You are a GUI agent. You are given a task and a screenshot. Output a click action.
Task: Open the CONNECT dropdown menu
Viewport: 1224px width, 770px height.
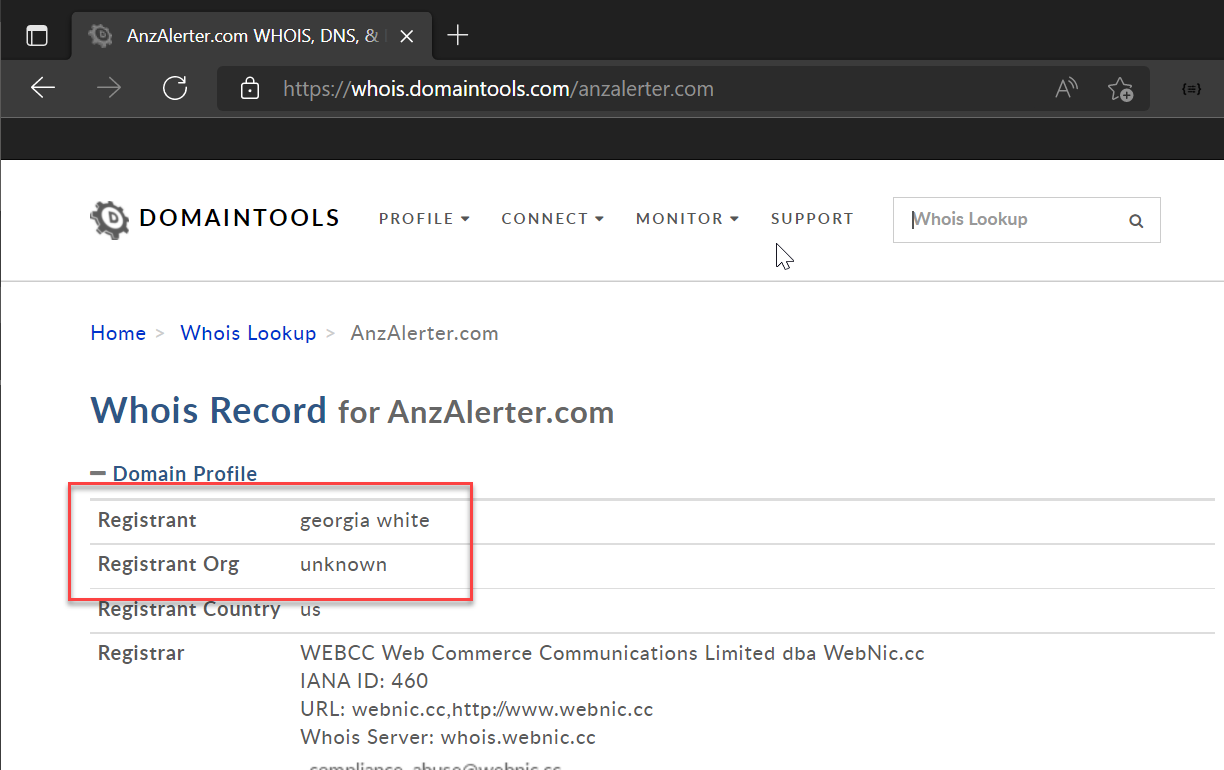coord(552,219)
